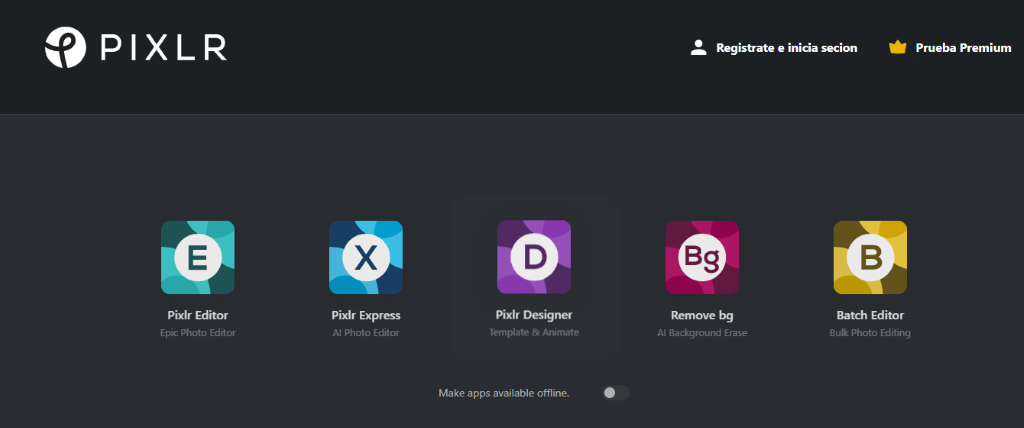Click the Make apps available offline text
Viewport: 1024px width, 428px height.
pyautogui.click(x=504, y=393)
